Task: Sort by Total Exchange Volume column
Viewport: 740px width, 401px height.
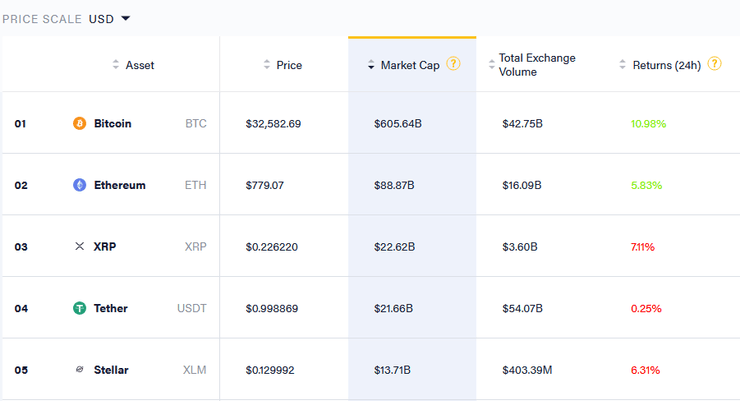Action: 537,65
